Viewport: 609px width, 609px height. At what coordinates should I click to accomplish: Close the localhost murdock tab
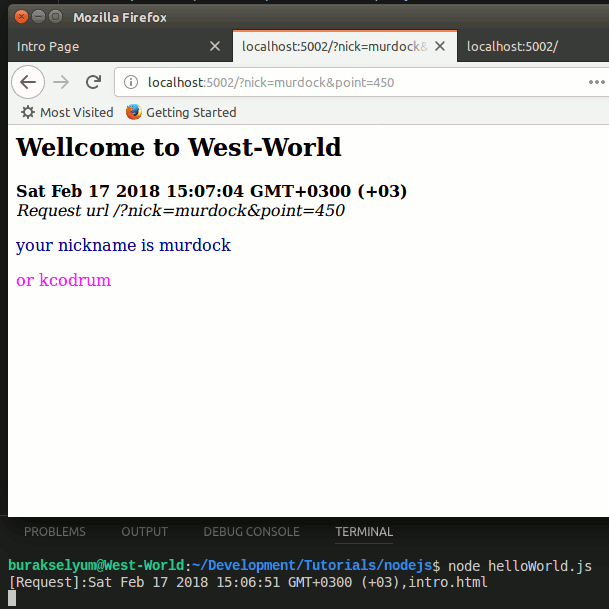(x=440, y=46)
